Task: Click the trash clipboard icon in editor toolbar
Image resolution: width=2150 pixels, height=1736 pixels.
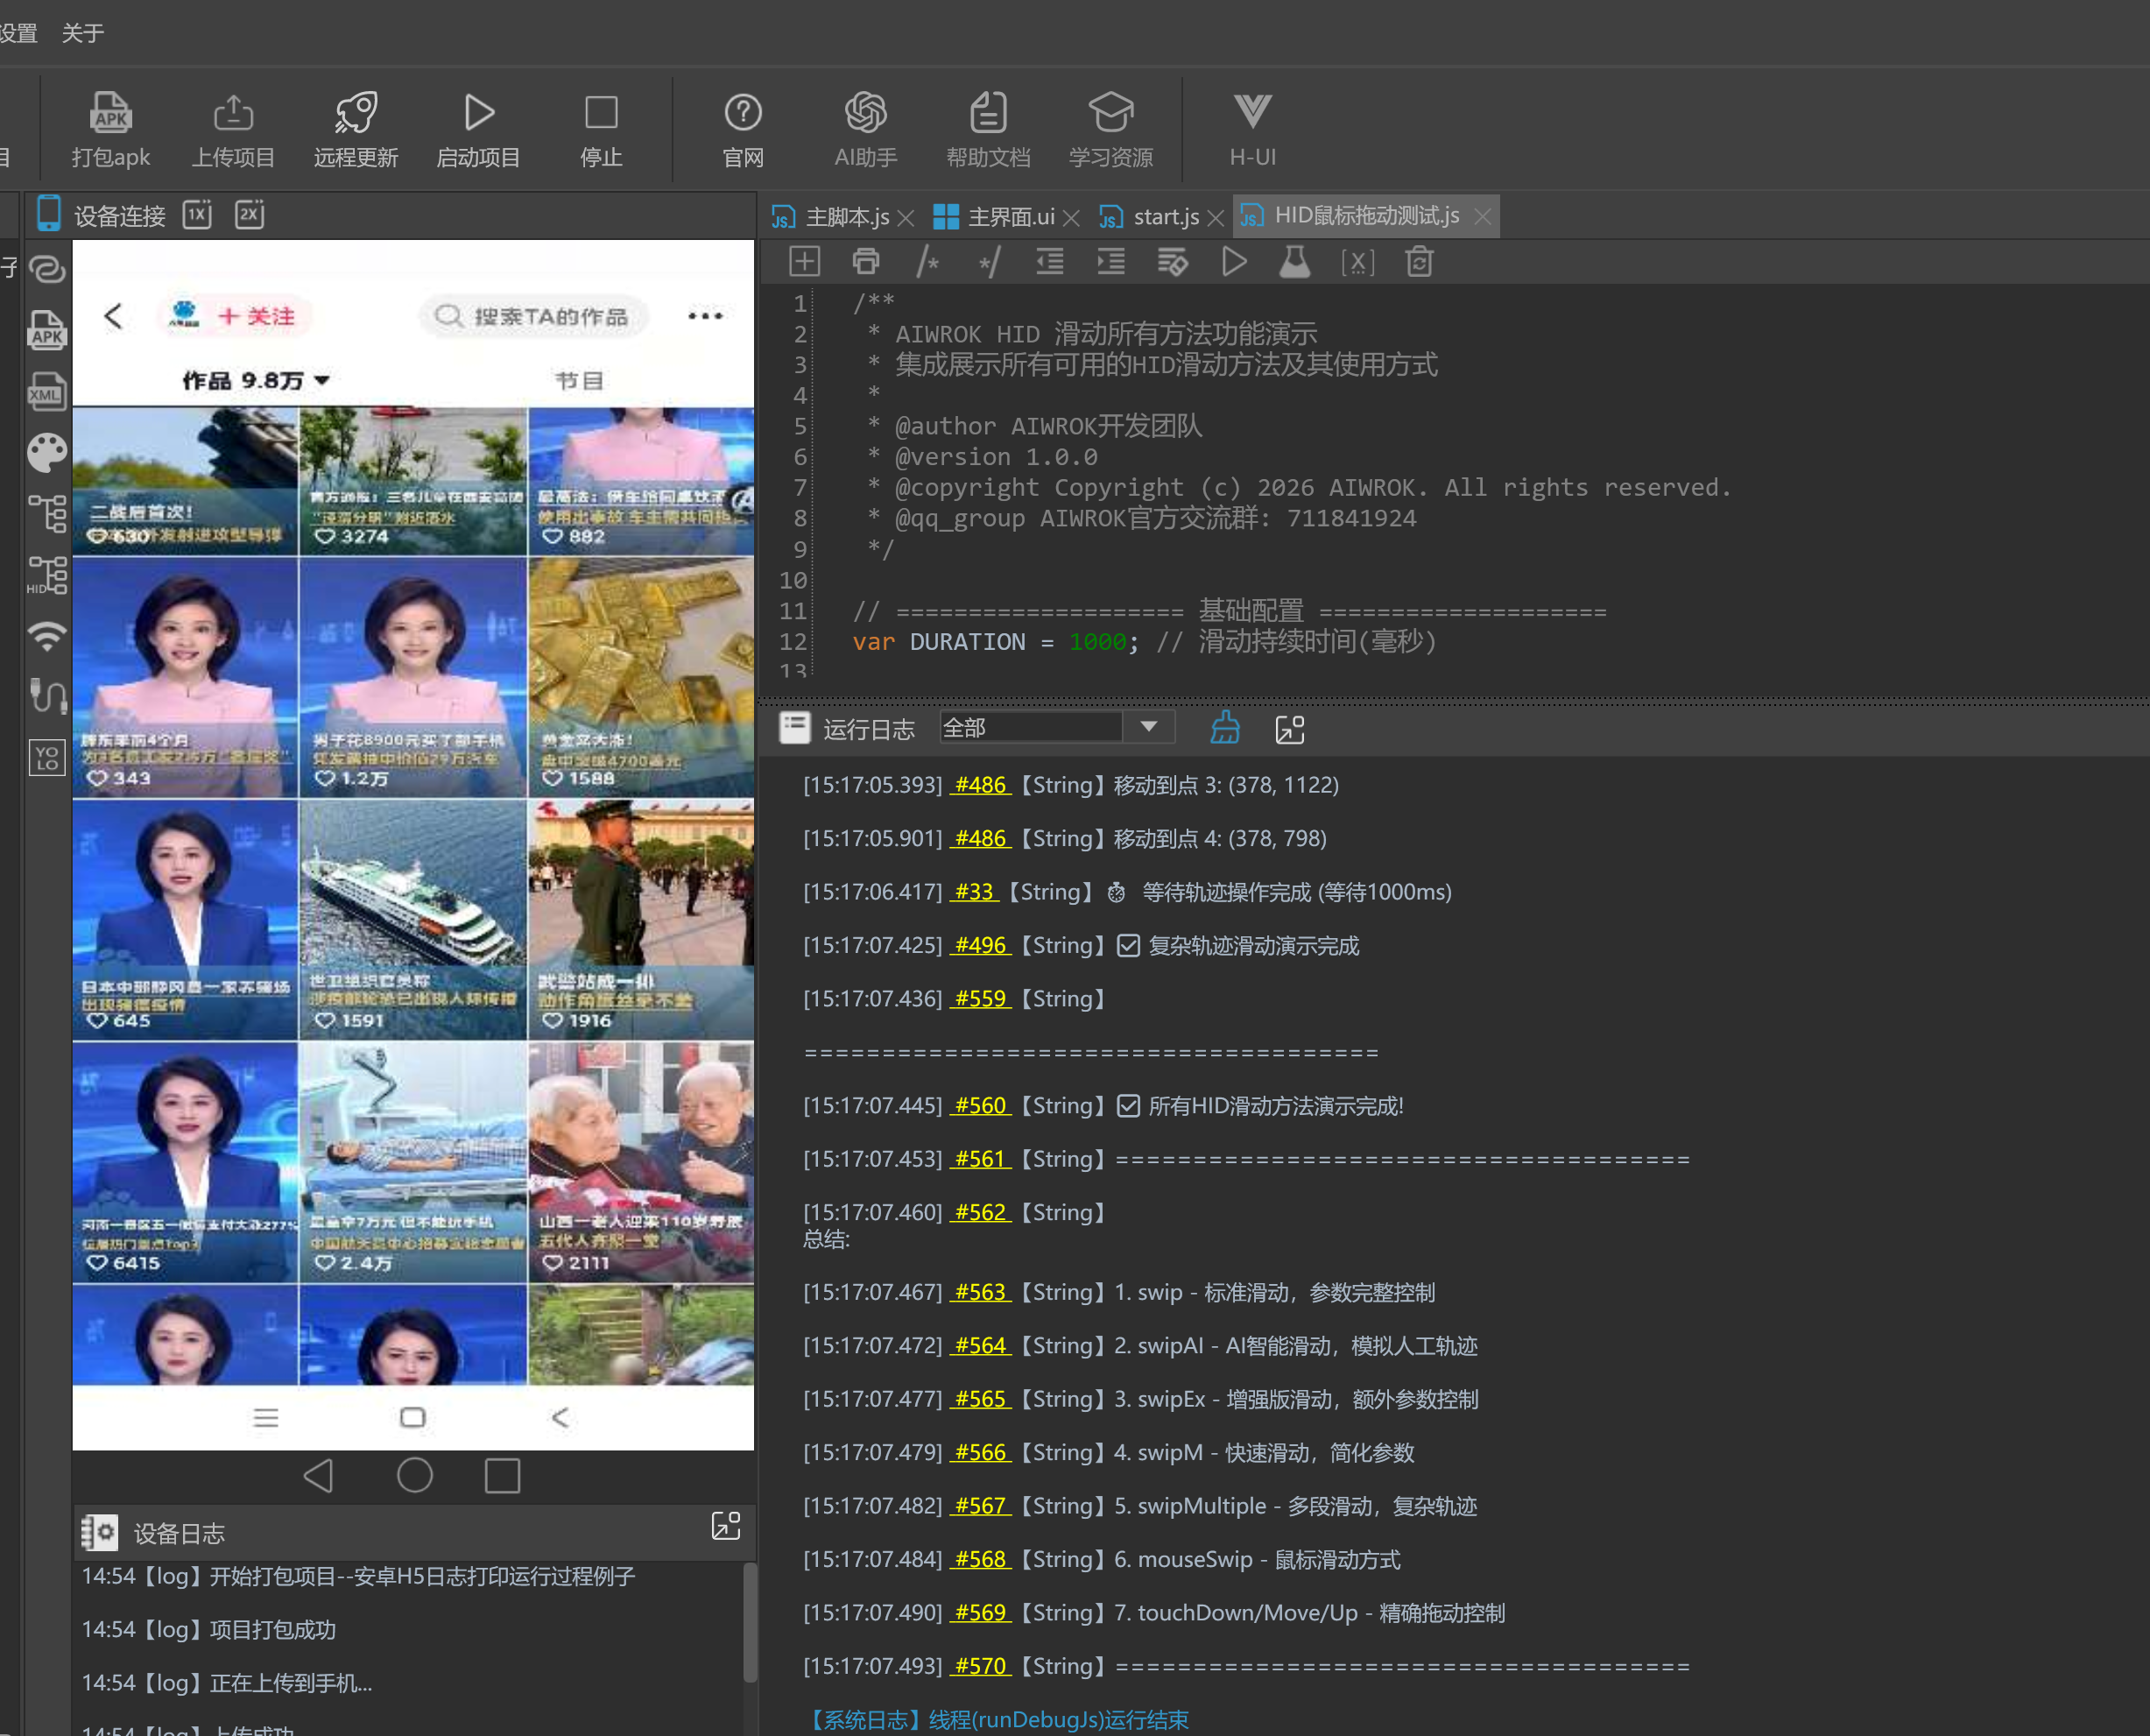Action: (x=1419, y=262)
